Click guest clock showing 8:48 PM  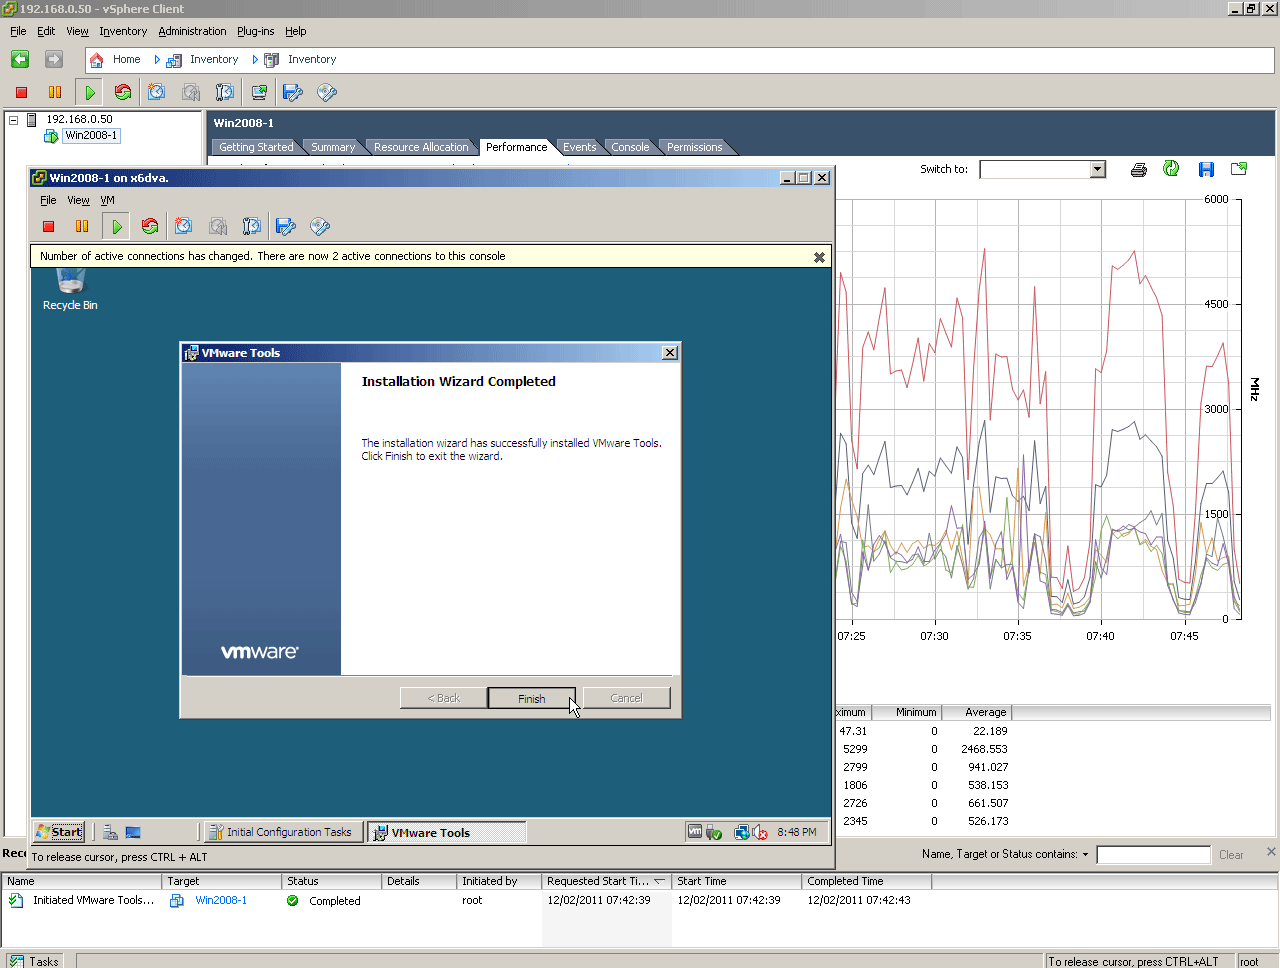click(x=796, y=832)
